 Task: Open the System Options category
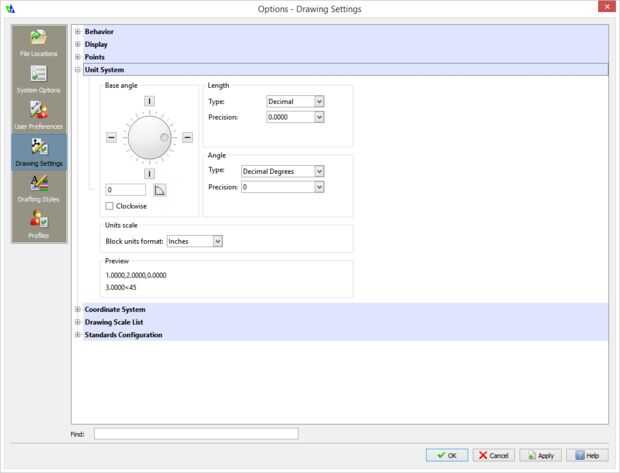39,79
